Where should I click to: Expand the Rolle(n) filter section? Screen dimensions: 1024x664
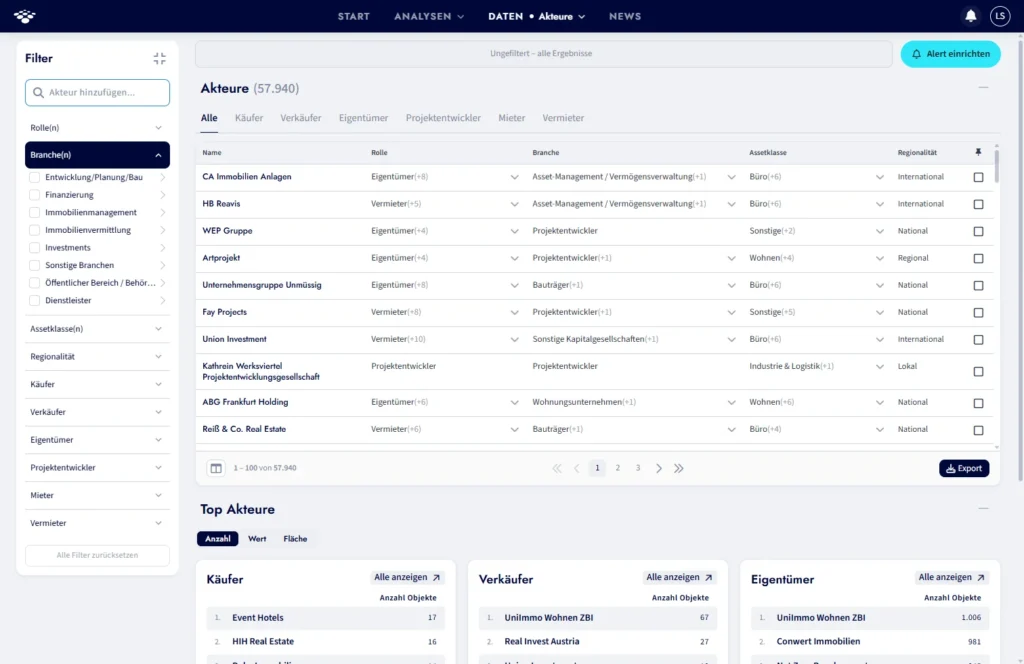pos(97,127)
